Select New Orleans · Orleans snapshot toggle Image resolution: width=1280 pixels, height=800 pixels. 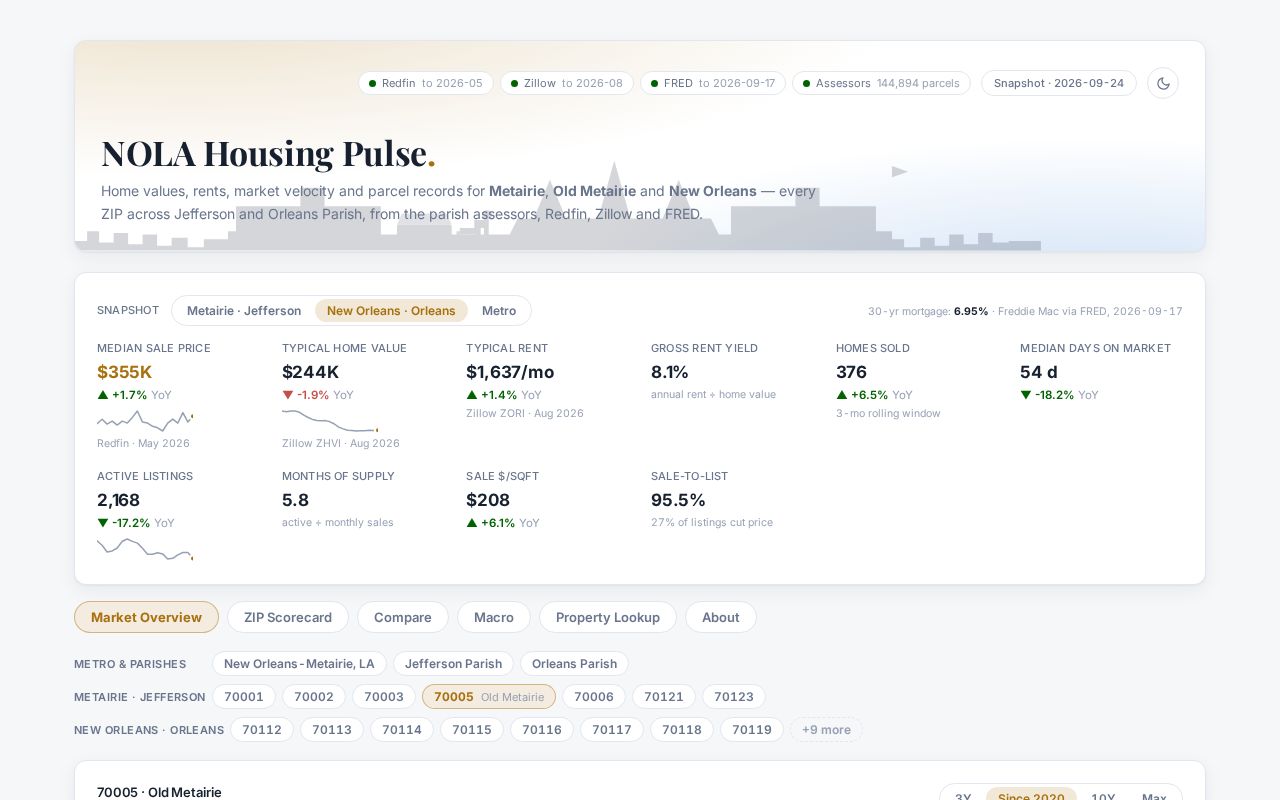pos(391,310)
